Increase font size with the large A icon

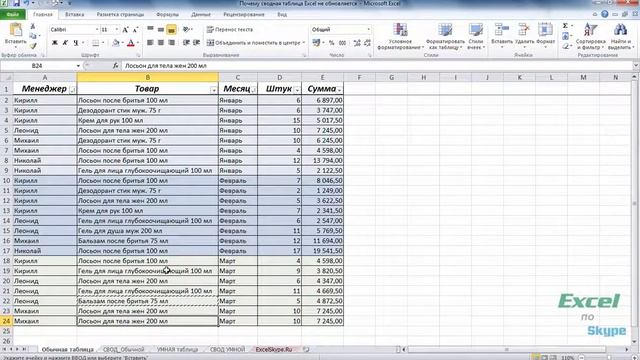pyautogui.click(x=125, y=30)
